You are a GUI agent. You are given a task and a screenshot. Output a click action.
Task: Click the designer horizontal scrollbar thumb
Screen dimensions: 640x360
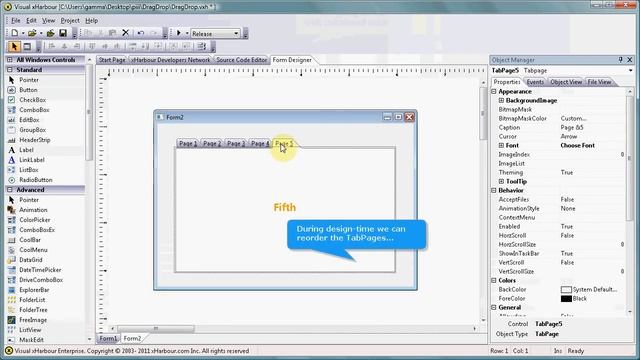click(x=156, y=328)
